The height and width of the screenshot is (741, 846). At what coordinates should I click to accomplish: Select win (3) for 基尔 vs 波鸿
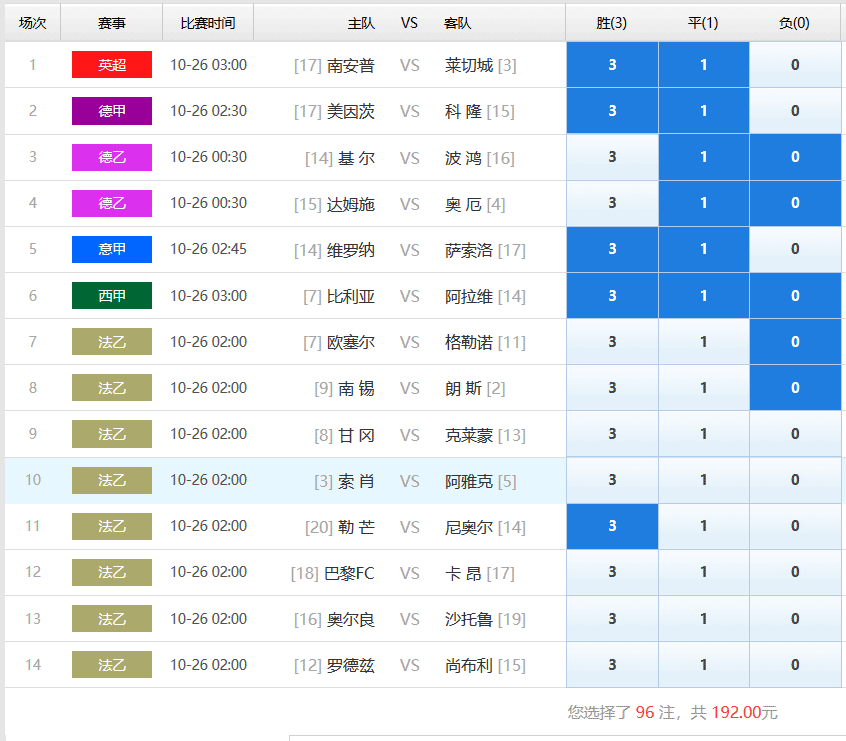click(x=612, y=157)
